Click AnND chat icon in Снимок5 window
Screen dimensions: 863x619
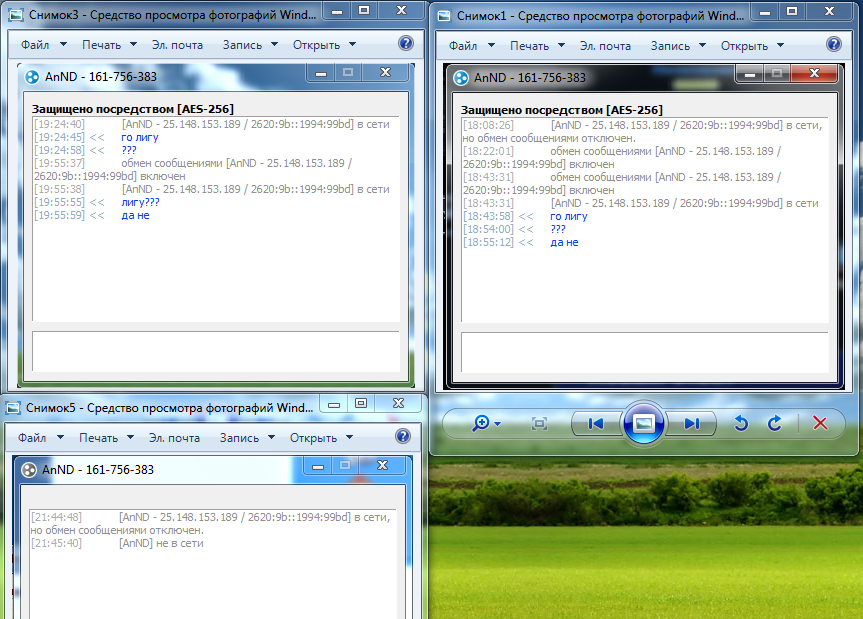click(x=29, y=470)
